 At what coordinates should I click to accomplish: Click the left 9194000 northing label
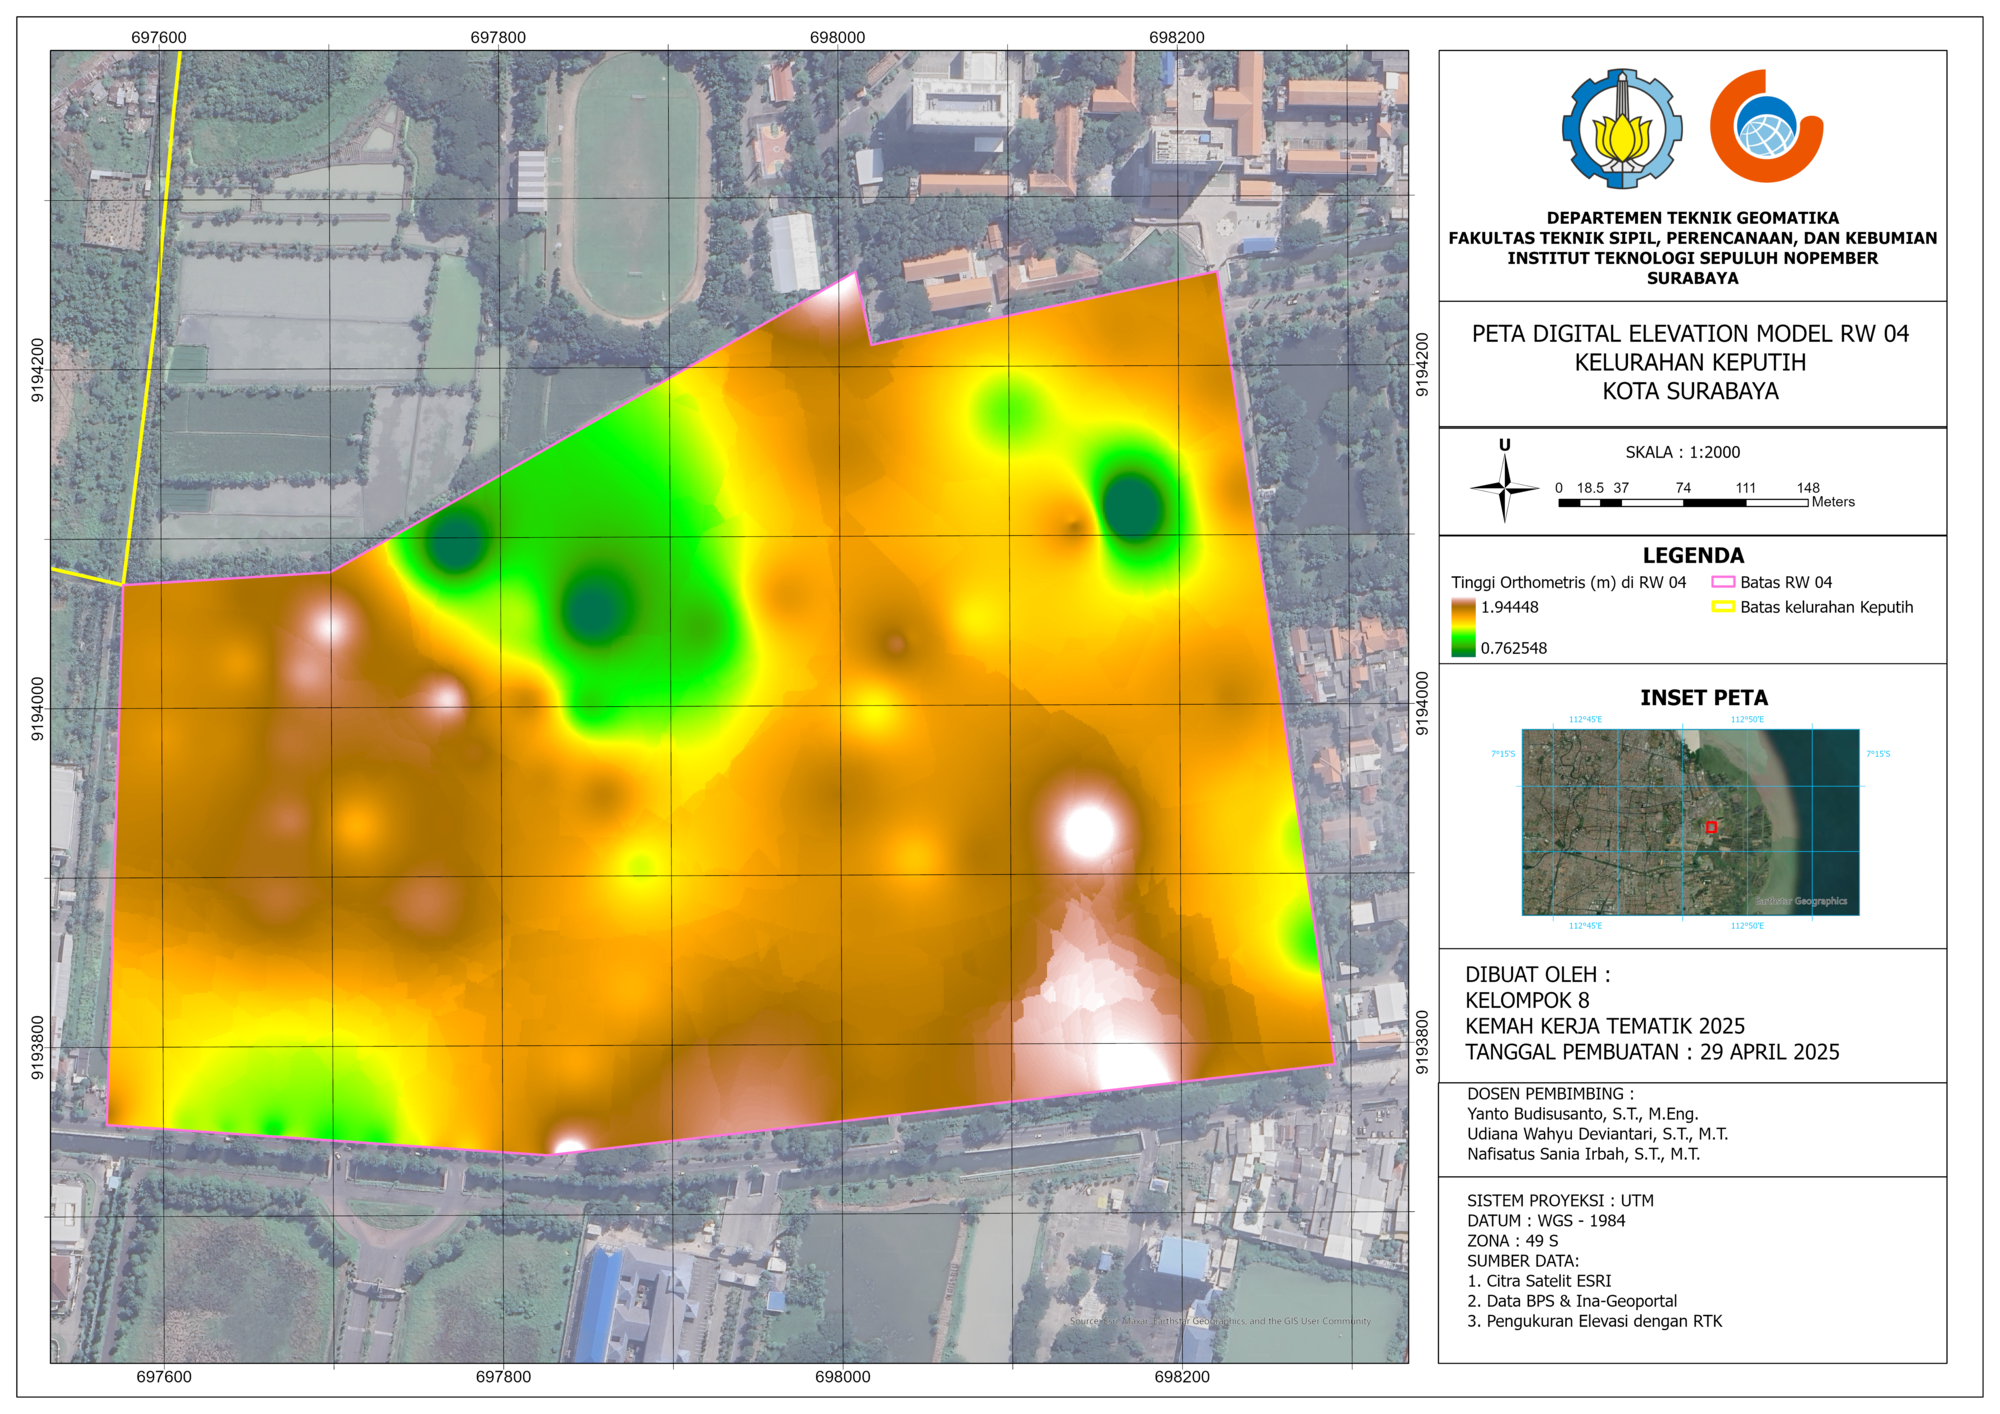[38, 708]
